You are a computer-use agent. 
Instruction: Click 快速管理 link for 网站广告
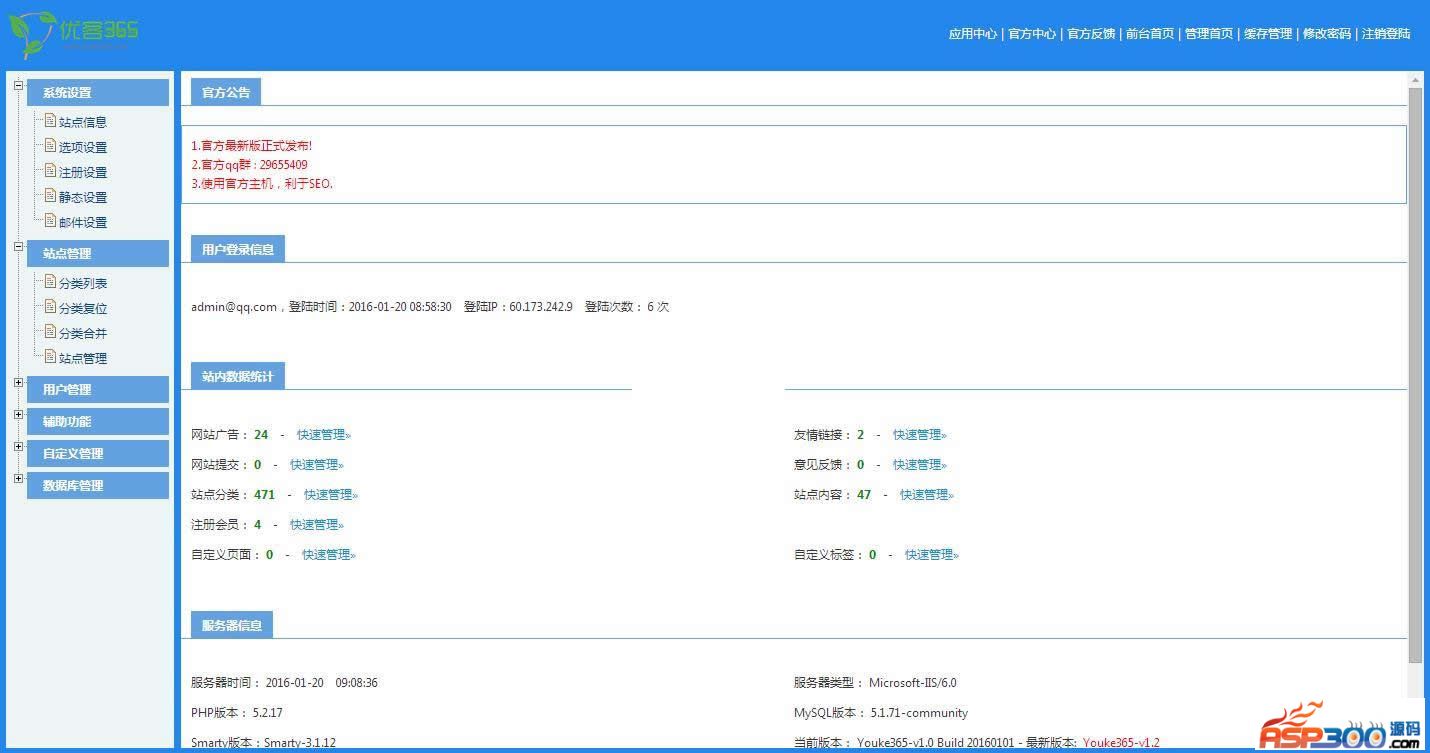pos(324,434)
